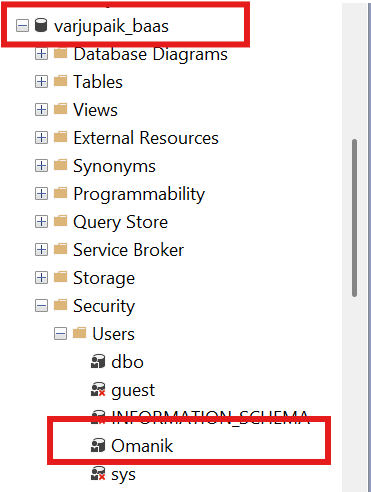Expand the Tables node
The height and width of the screenshot is (492, 371).
(41, 82)
